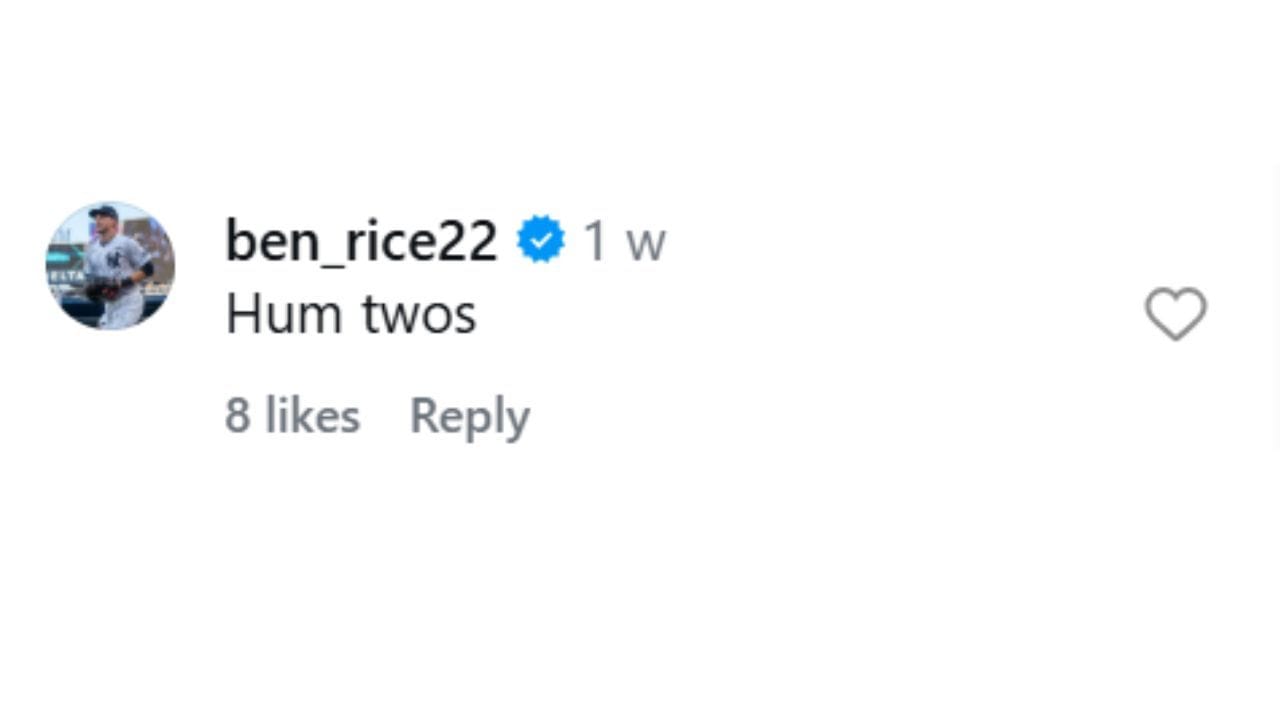Click the word "Hum" in the comment
This screenshot has width=1280, height=720.
[284, 314]
